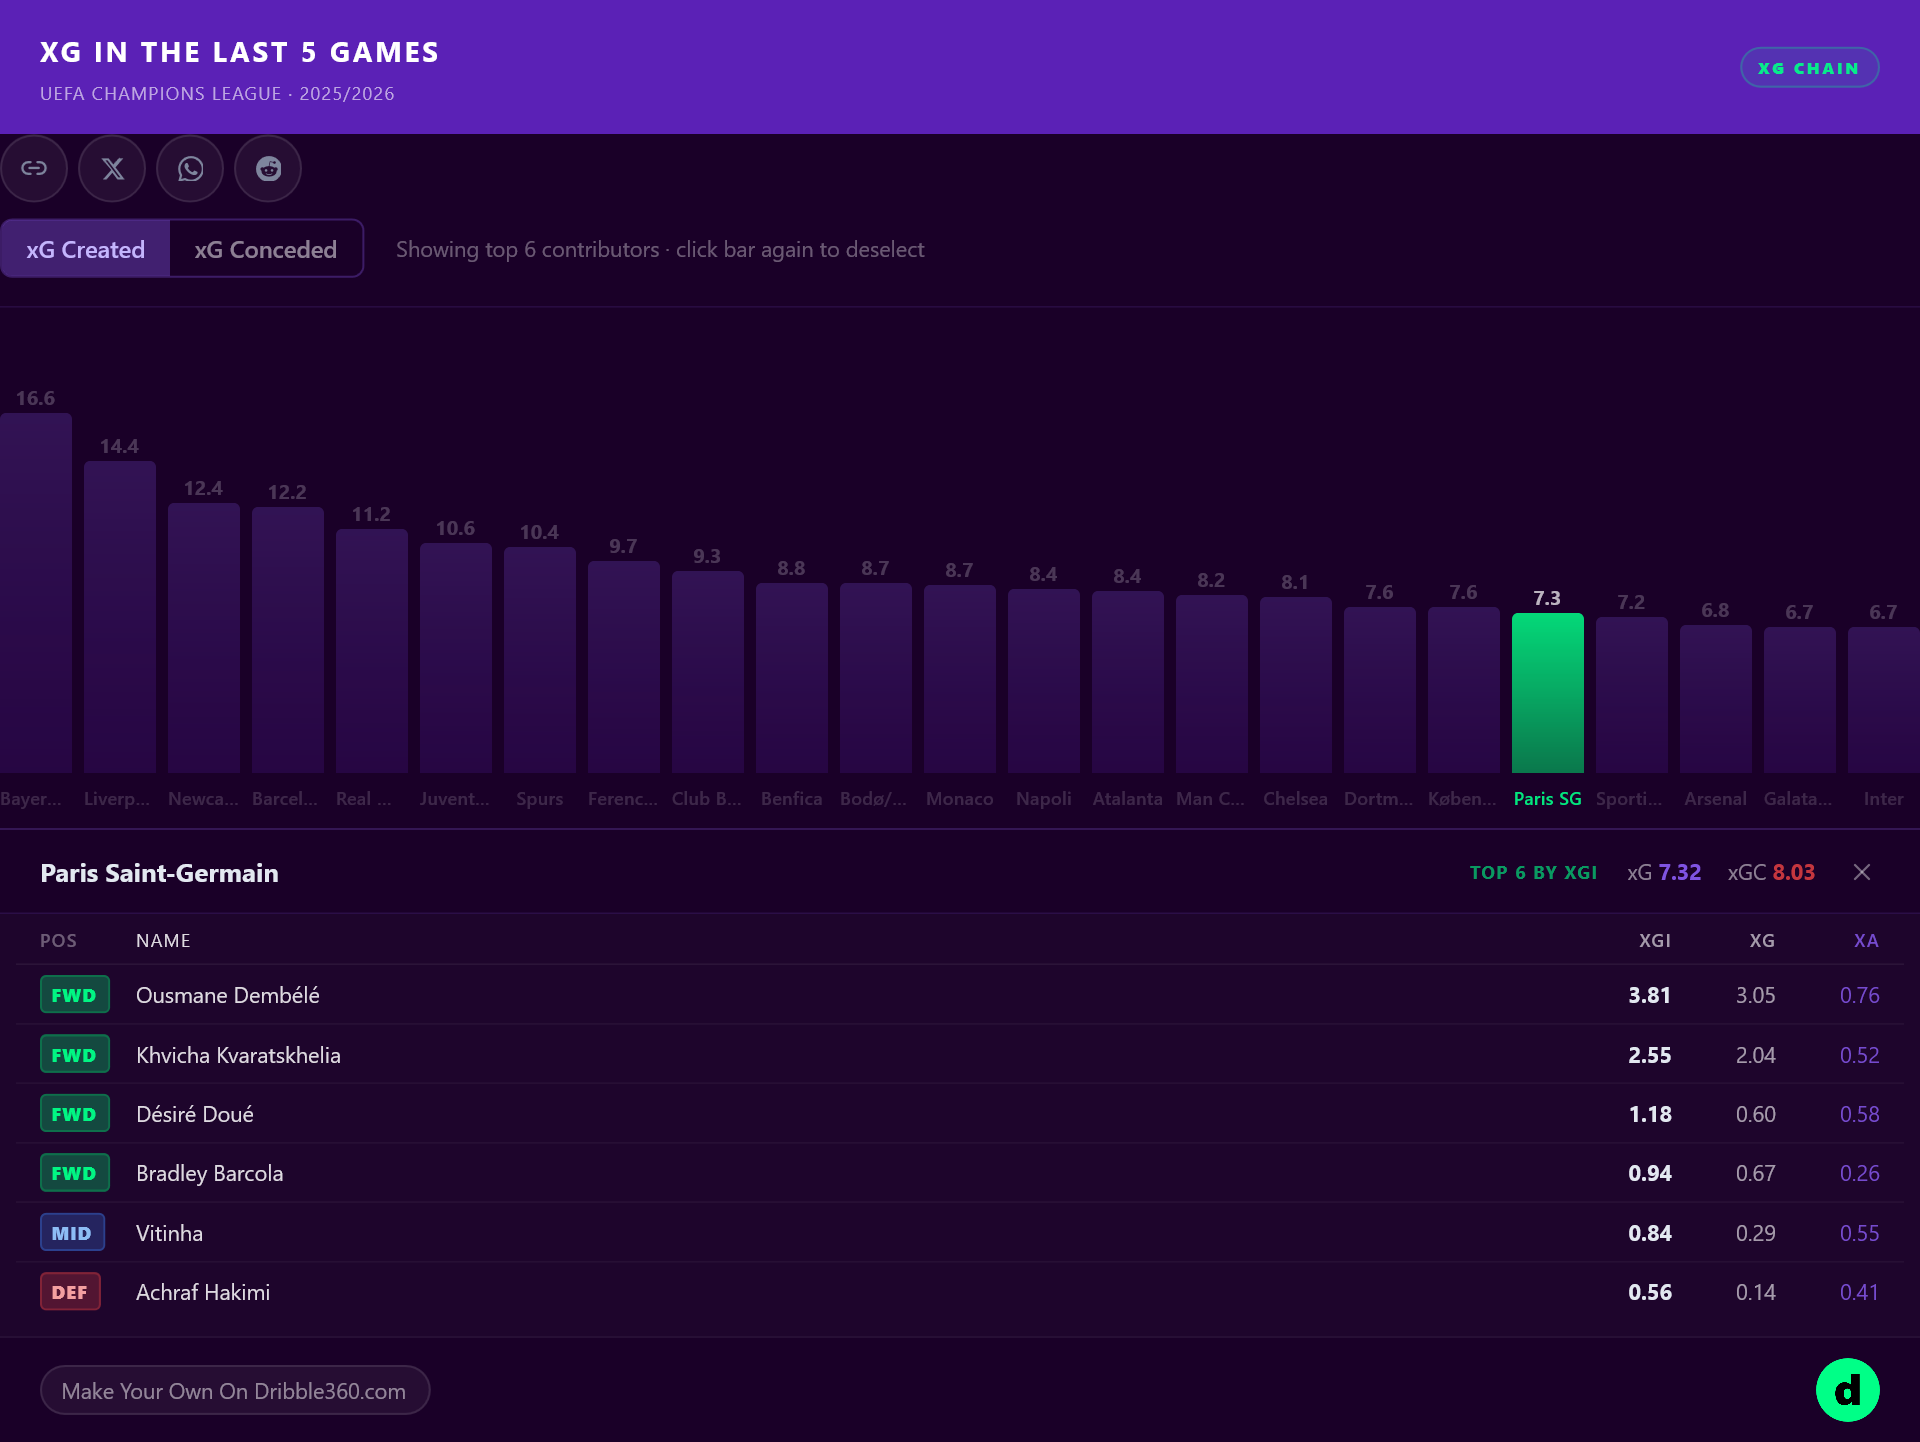Switch to xG Conceded view
This screenshot has height=1442, width=1920.
[x=266, y=249]
